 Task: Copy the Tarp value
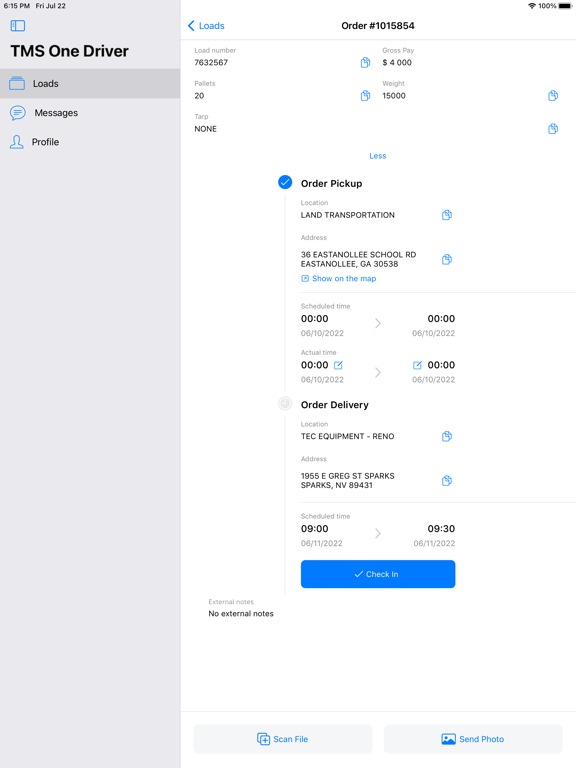point(553,128)
